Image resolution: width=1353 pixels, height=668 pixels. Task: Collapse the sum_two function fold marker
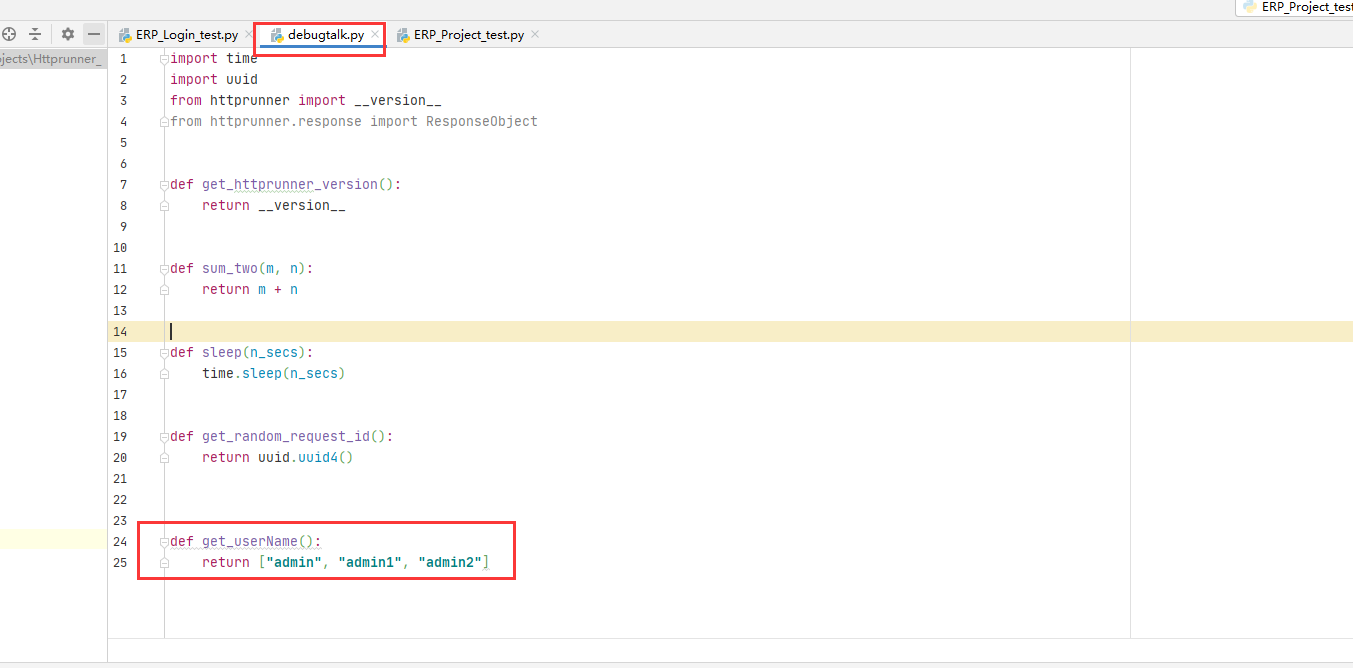[x=163, y=267]
